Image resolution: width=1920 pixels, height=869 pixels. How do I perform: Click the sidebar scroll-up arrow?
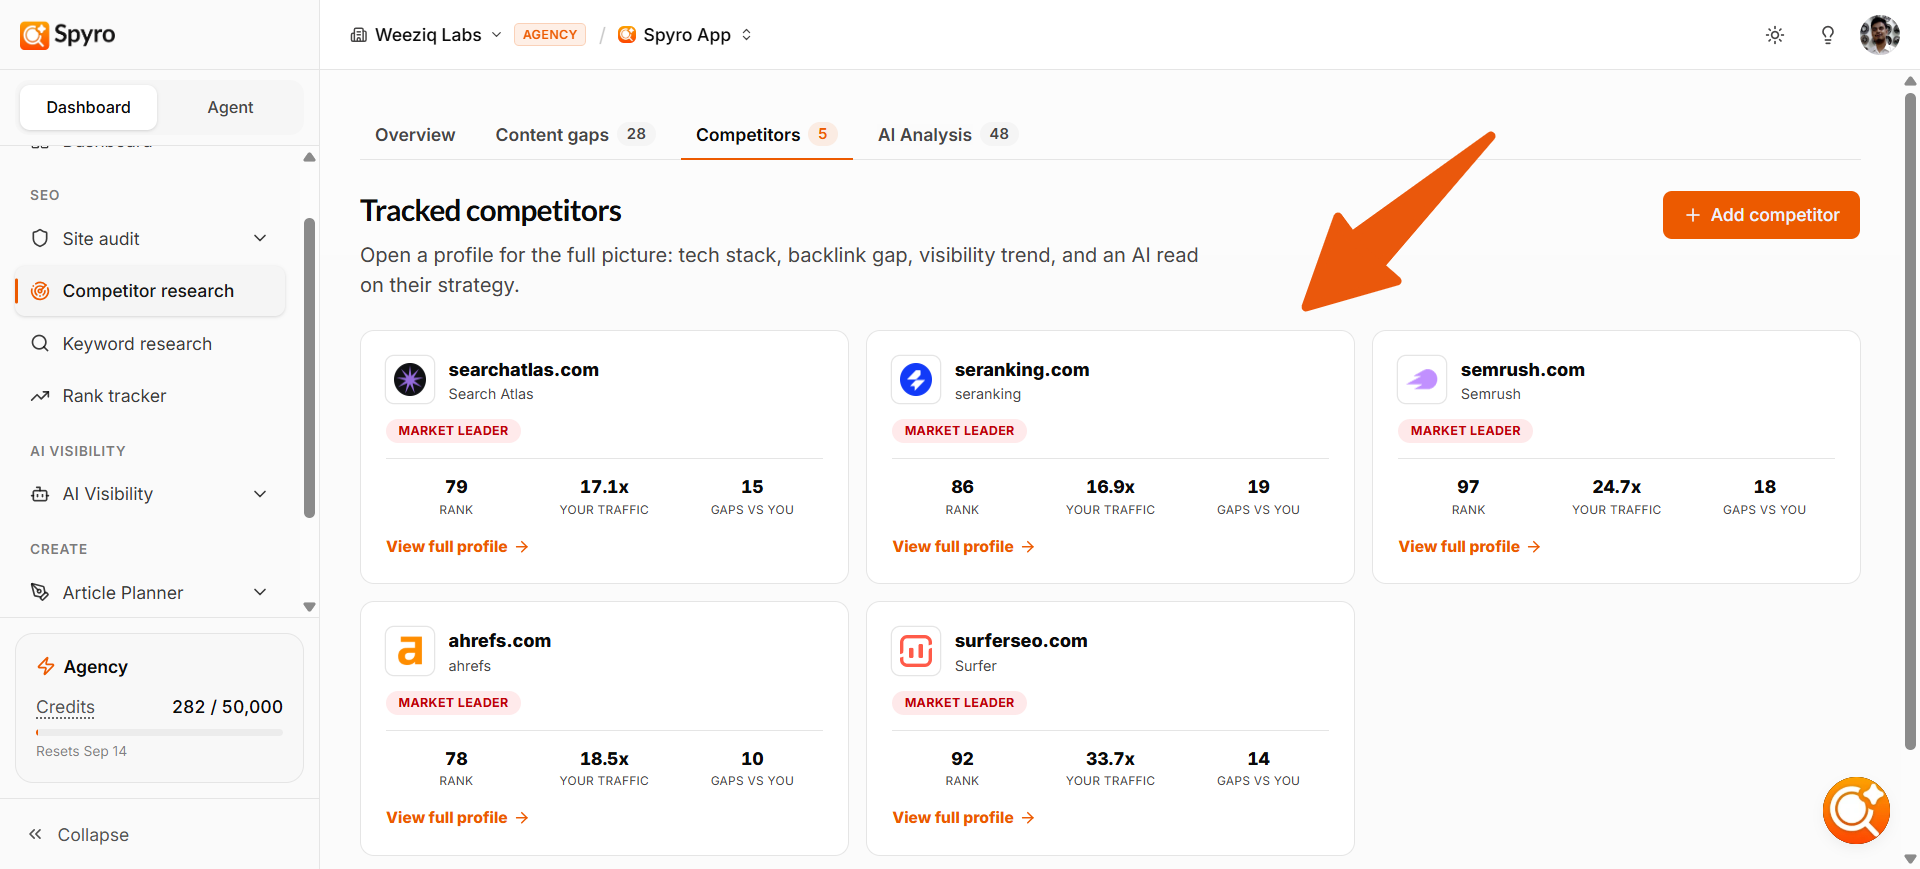310,157
